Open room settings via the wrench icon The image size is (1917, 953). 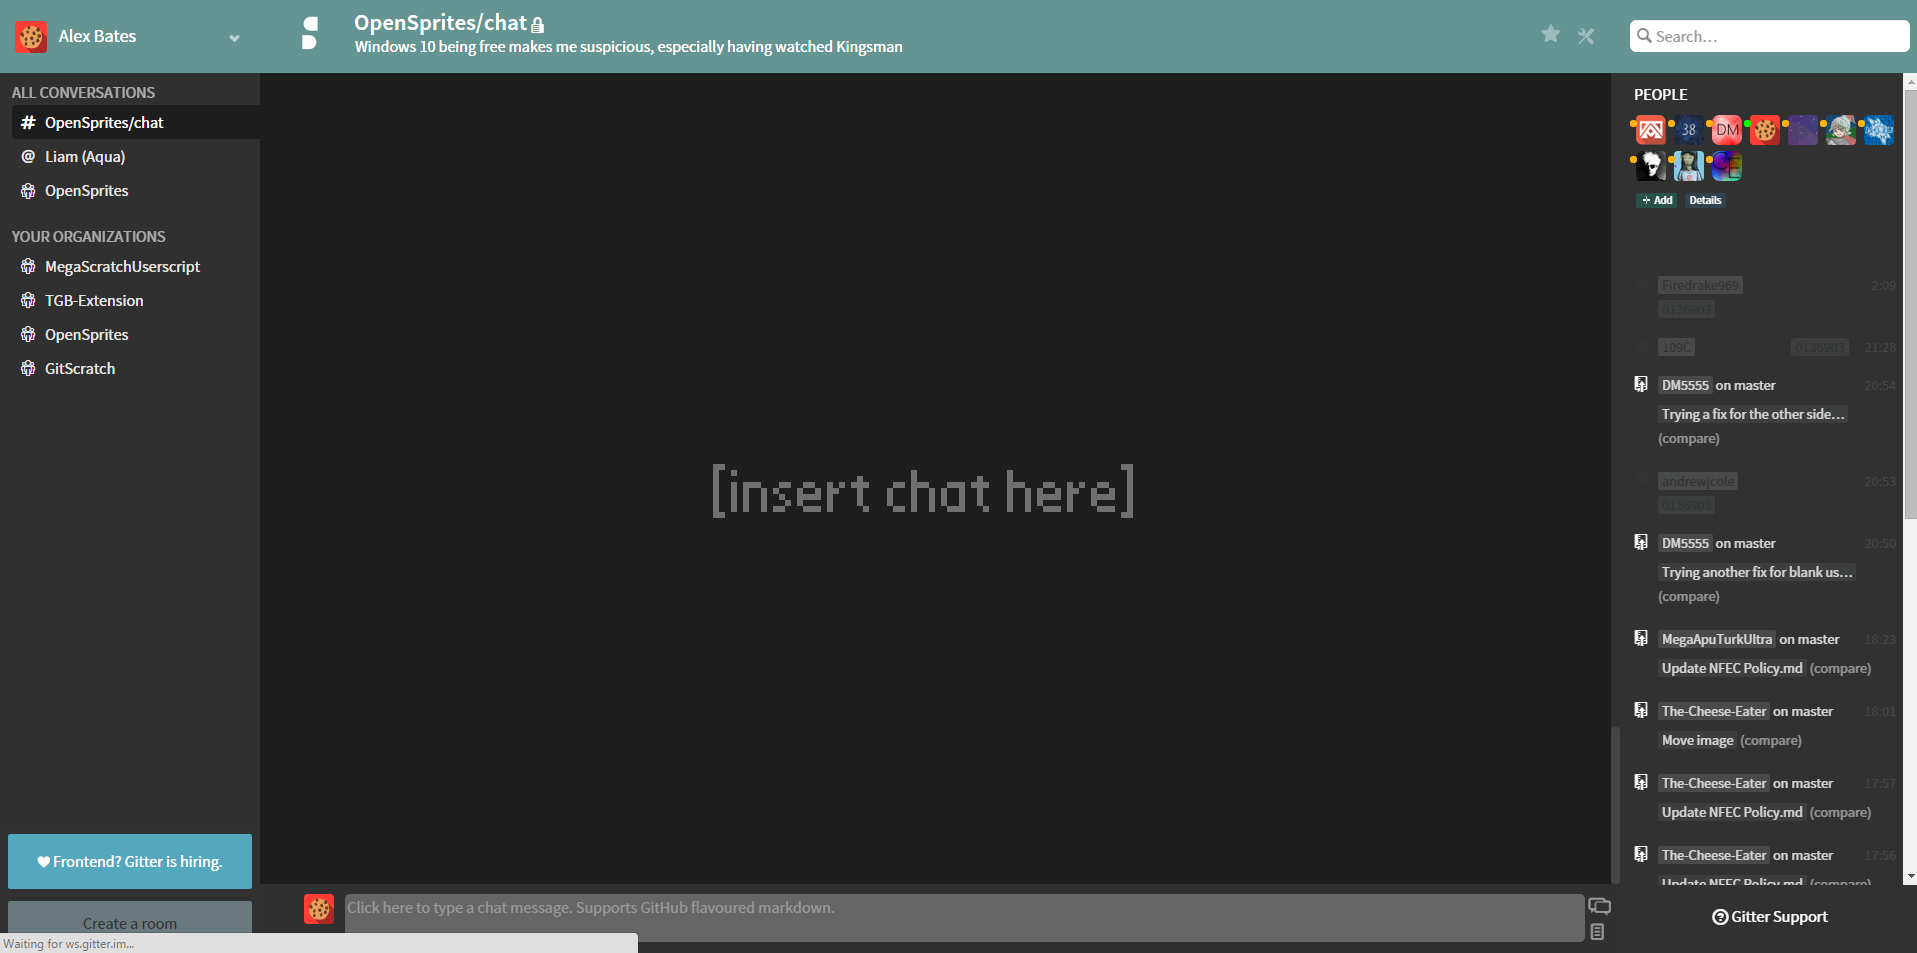tap(1585, 35)
